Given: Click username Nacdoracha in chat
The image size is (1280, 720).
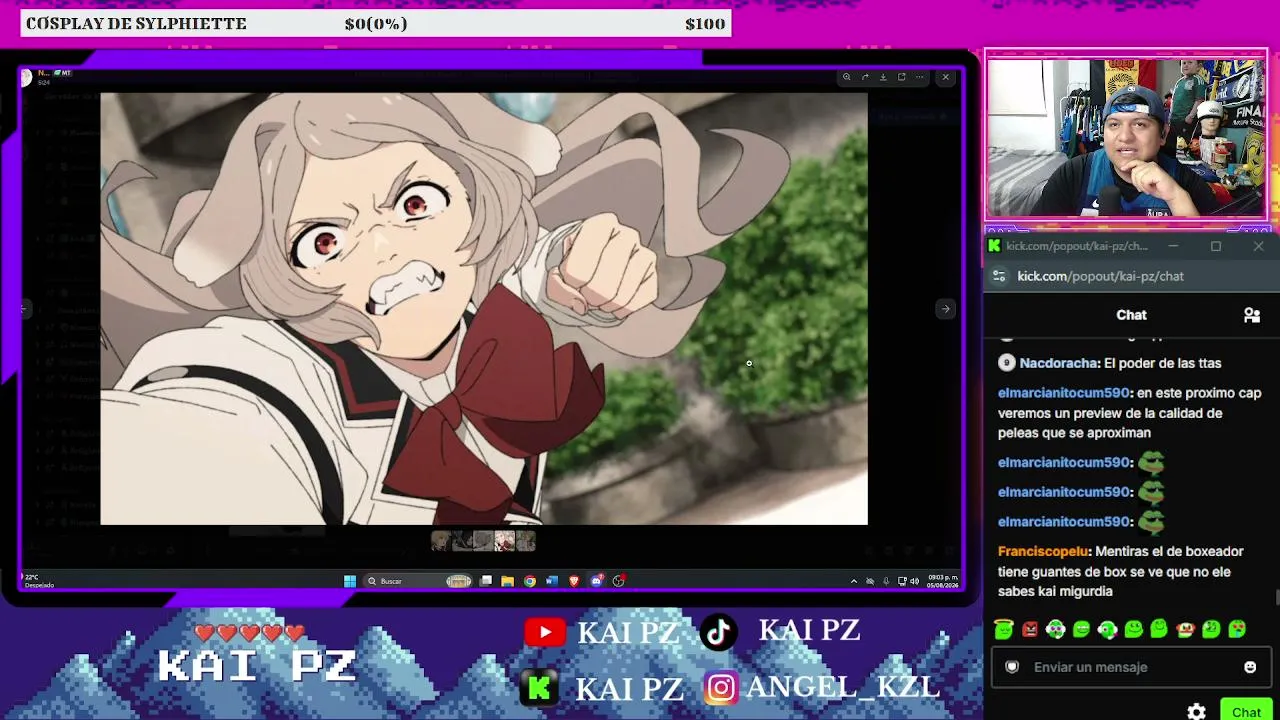Looking at the screenshot, I should 1059,363.
